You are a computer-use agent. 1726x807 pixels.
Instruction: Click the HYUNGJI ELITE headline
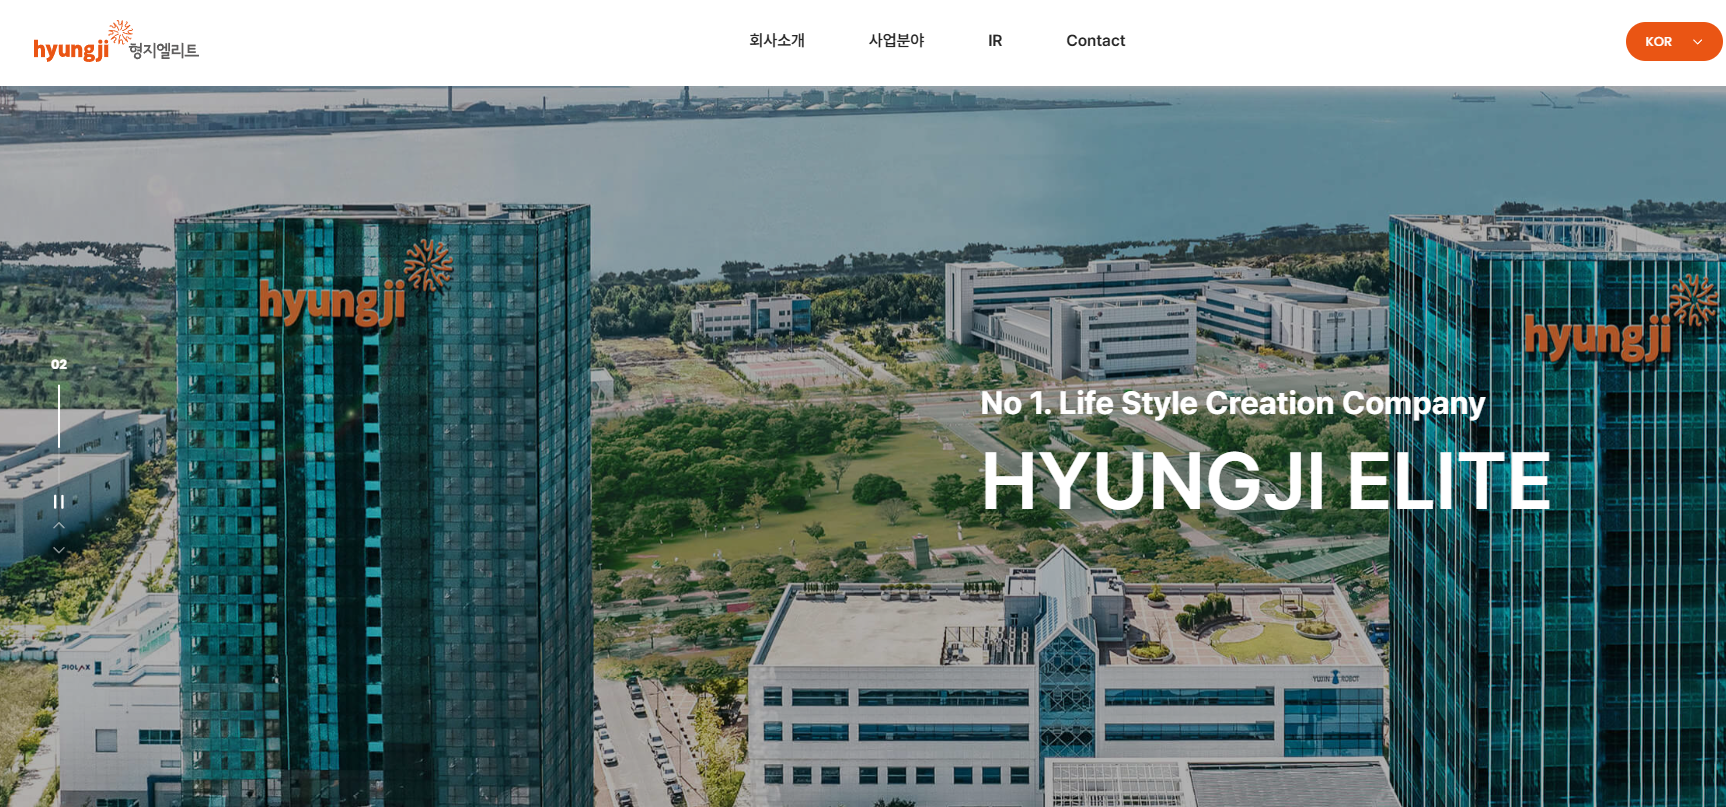(x=1266, y=482)
